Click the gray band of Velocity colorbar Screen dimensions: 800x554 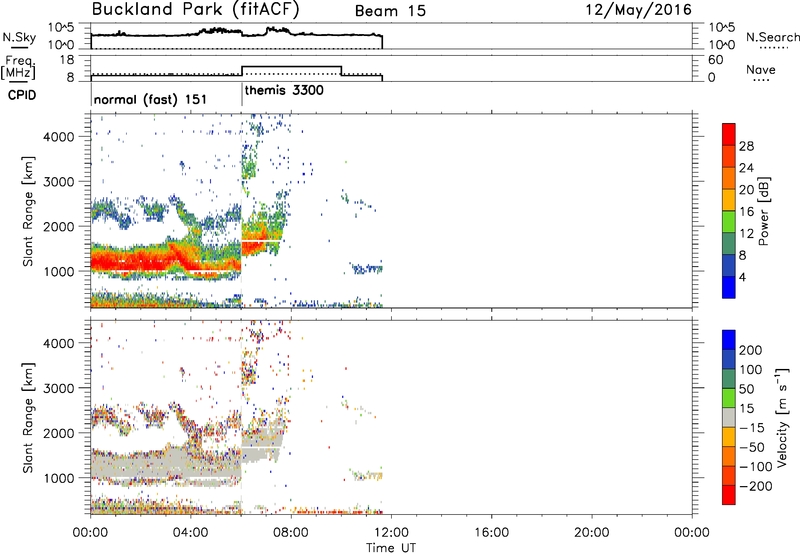729,417
